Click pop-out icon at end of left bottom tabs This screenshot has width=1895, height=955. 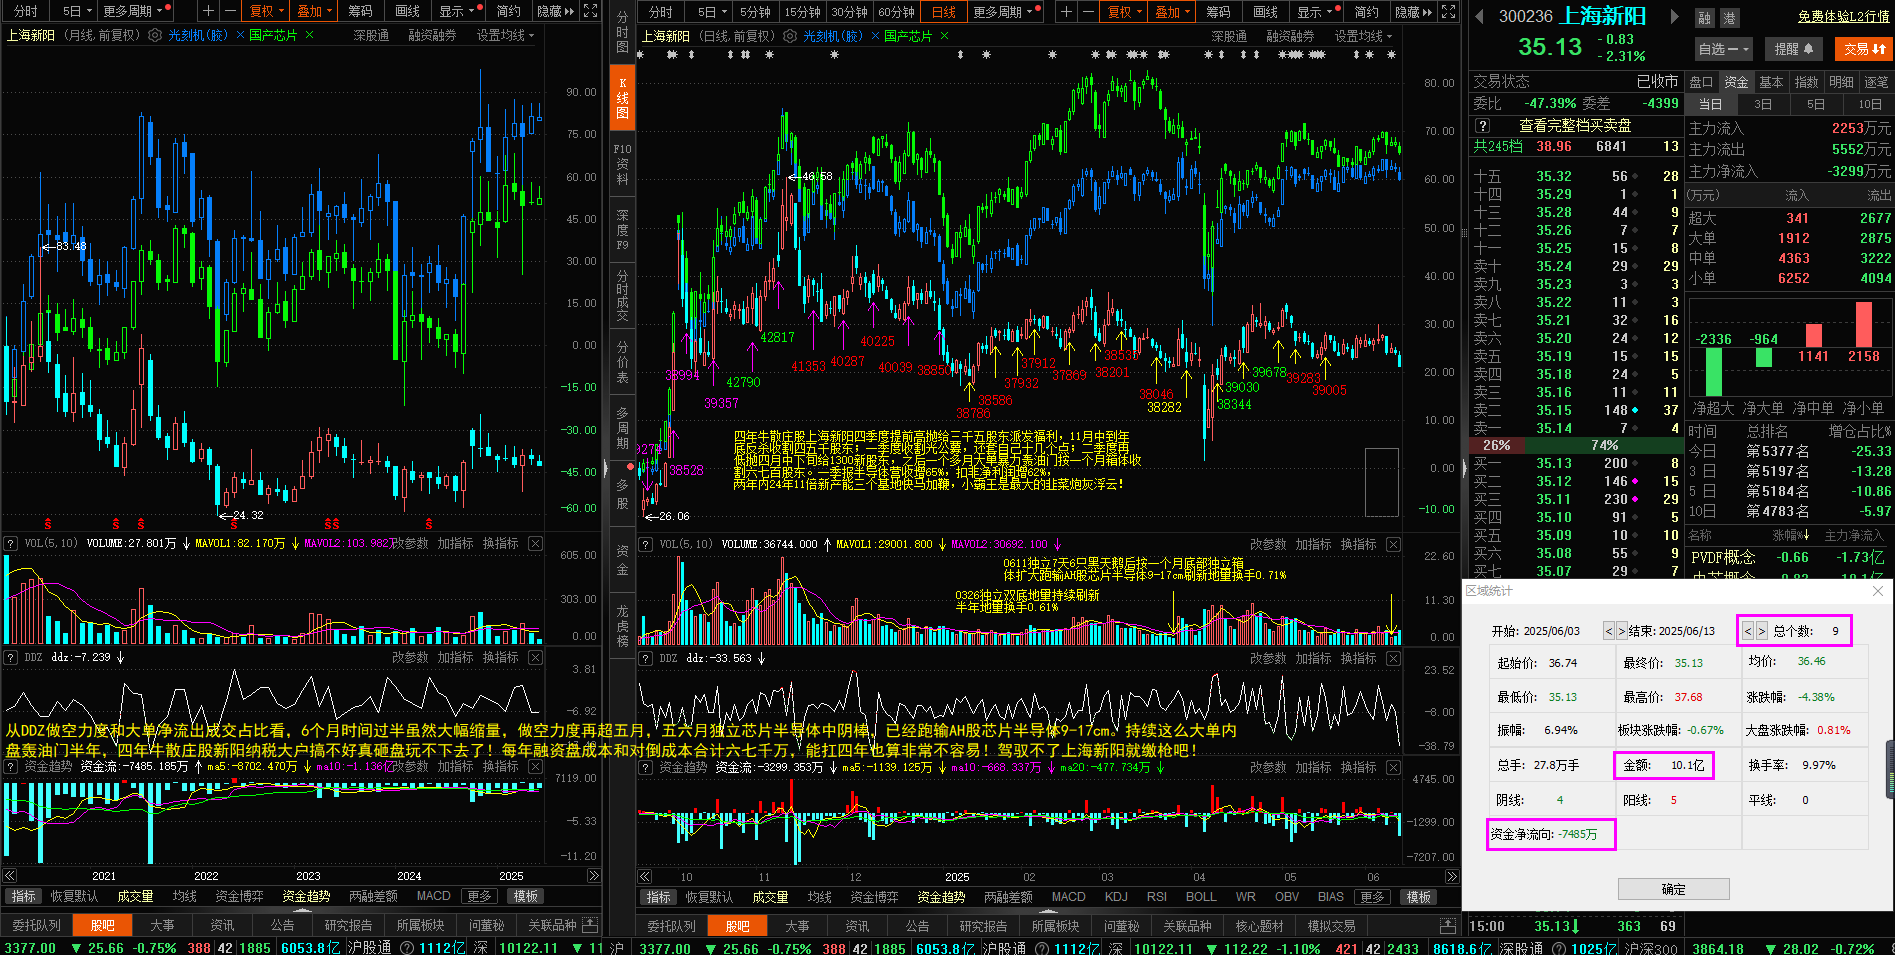coord(590,925)
